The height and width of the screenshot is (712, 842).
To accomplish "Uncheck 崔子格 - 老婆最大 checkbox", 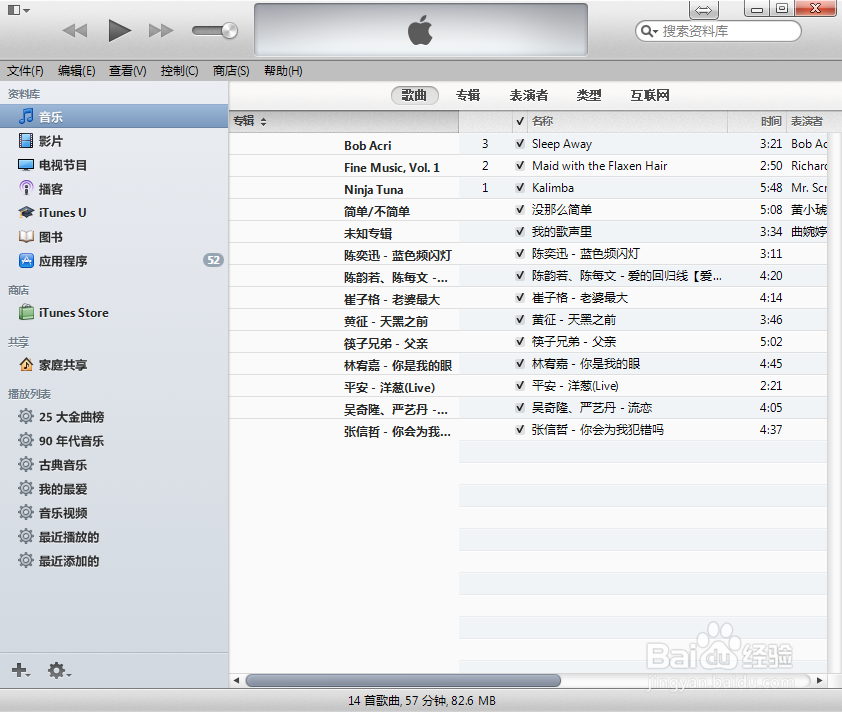I will (x=520, y=297).
